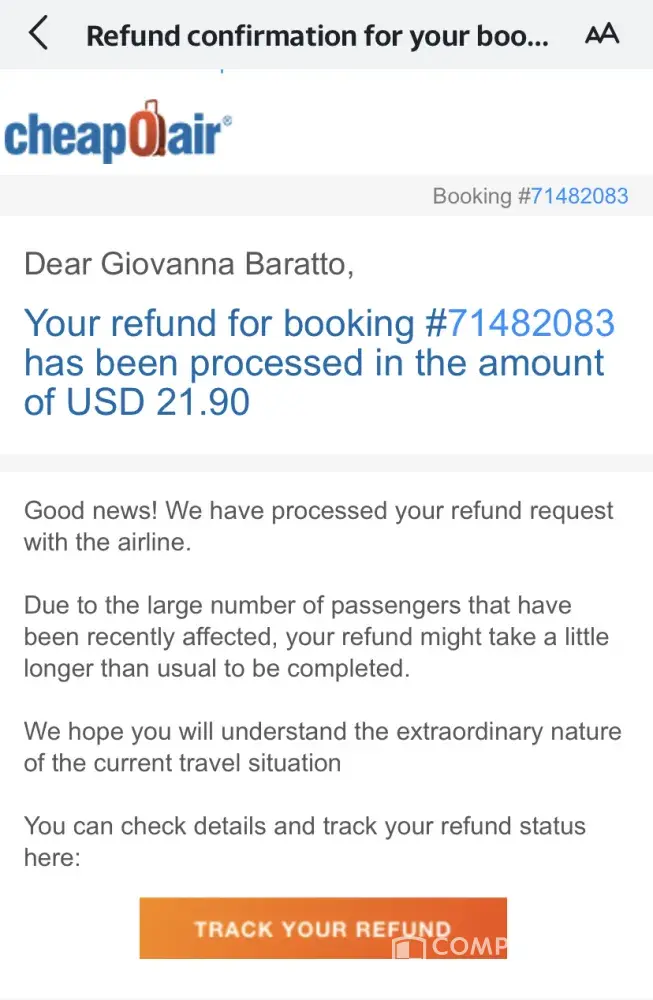Viewport: 653px width, 1000px height.
Task: Click 'You can check details' text
Action: [304, 827]
